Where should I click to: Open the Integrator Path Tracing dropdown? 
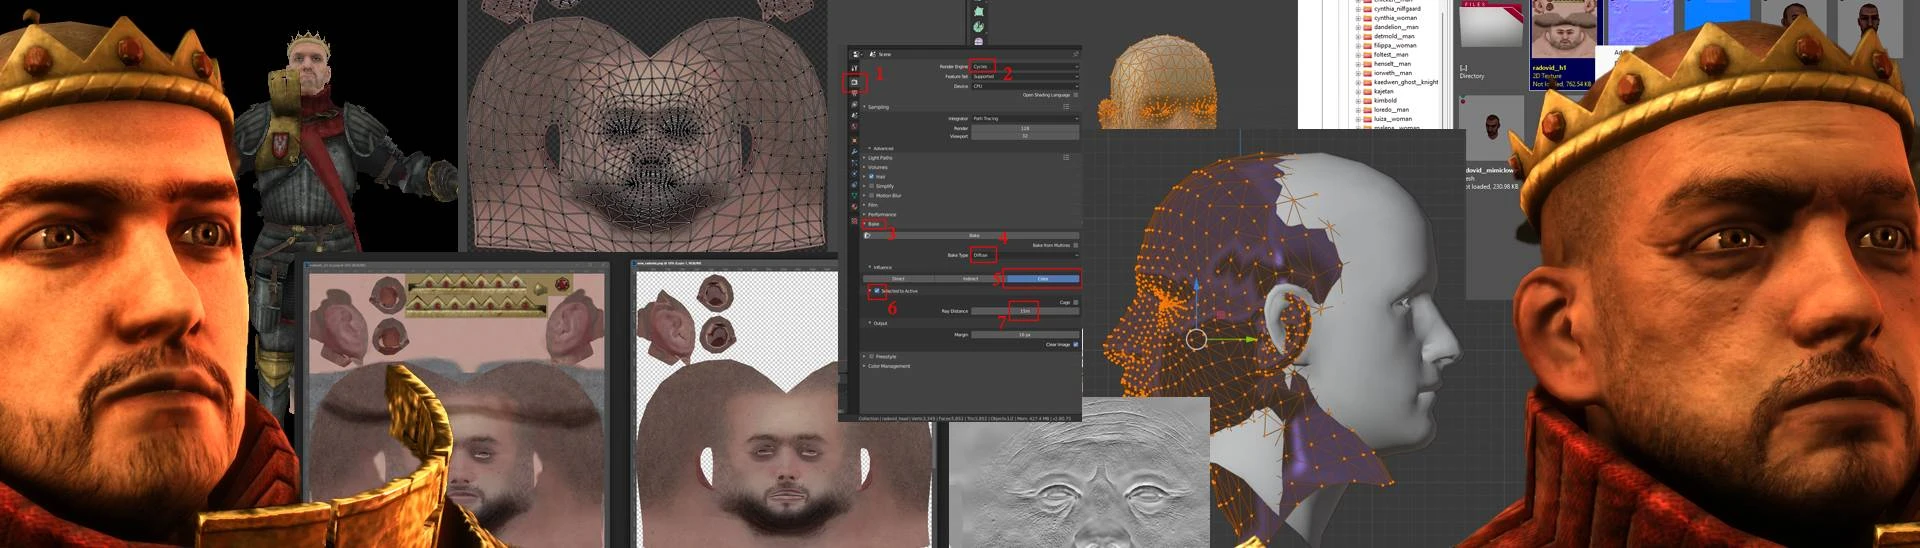(x=1025, y=118)
